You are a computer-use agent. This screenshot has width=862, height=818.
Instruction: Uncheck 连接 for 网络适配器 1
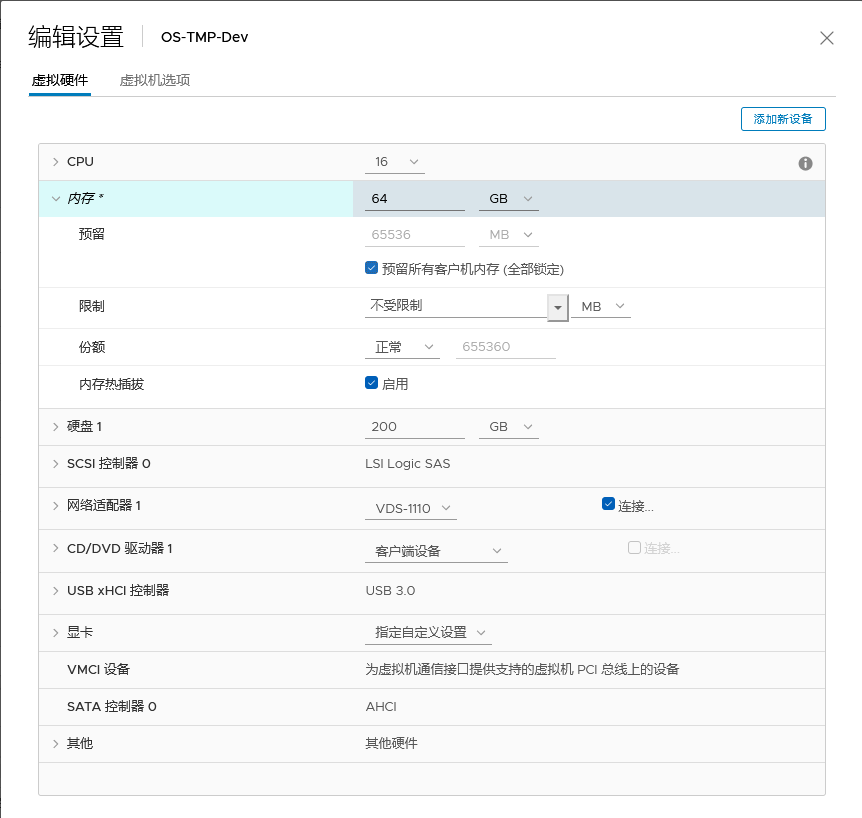(x=608, y=504)
